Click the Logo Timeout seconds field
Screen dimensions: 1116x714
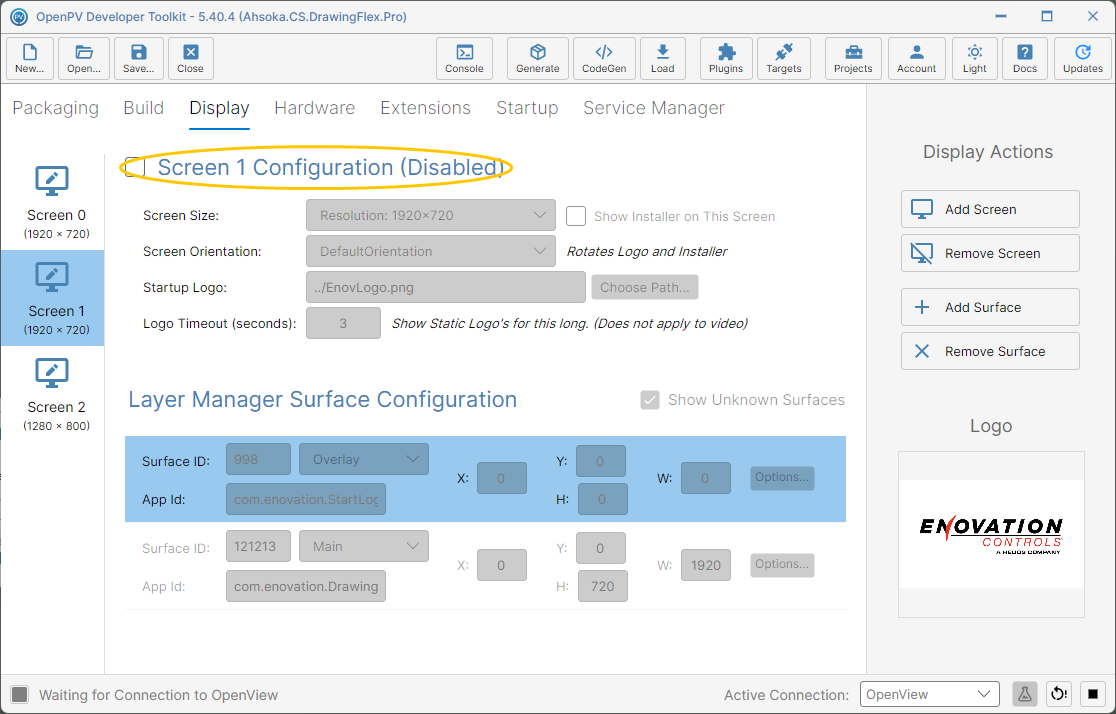[343, 323]
